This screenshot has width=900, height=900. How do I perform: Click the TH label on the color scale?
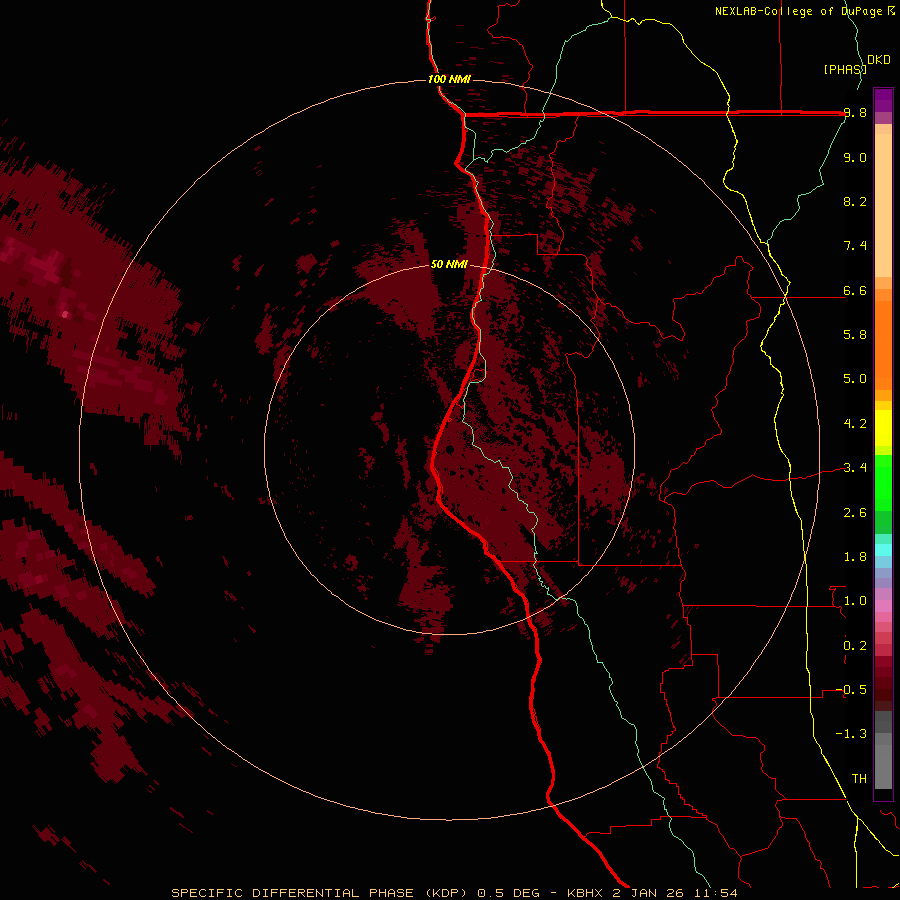tap(859, 779)
